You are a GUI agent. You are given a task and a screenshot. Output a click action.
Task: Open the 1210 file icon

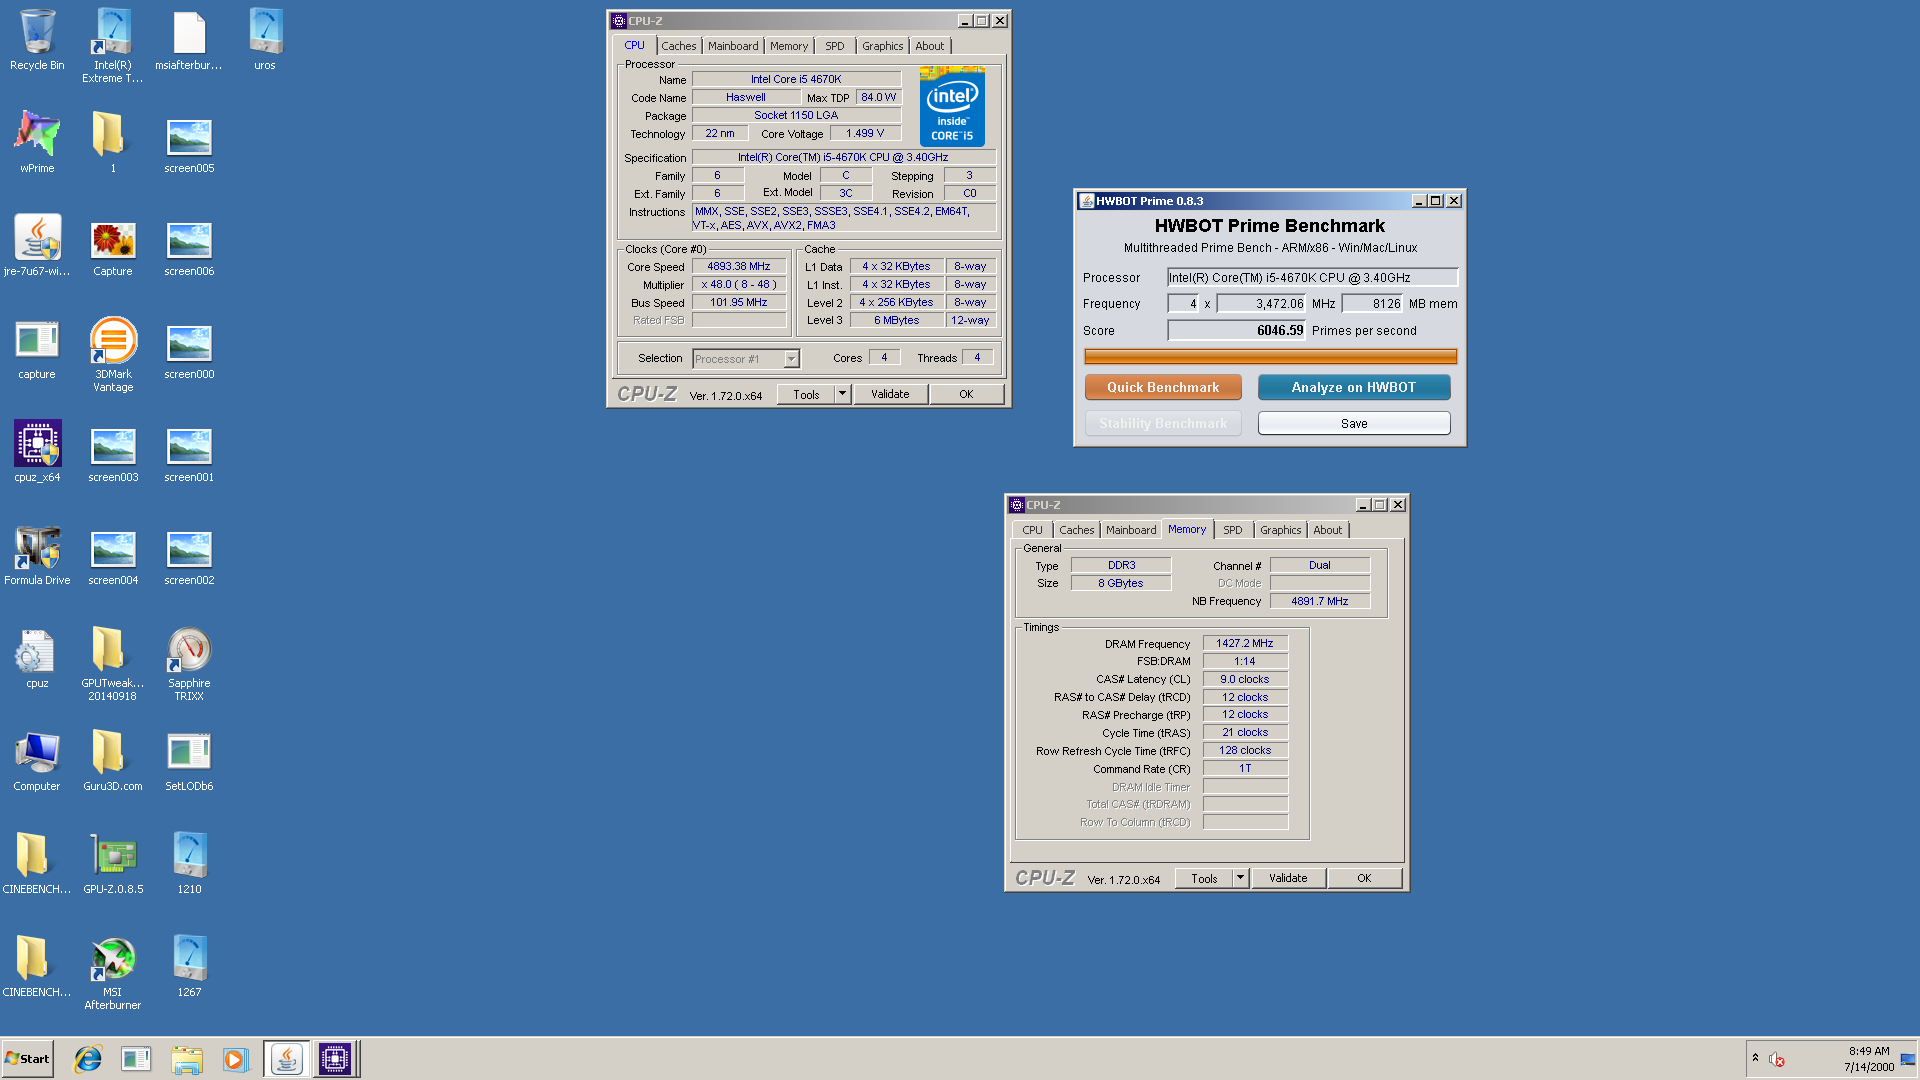(189, 863)
